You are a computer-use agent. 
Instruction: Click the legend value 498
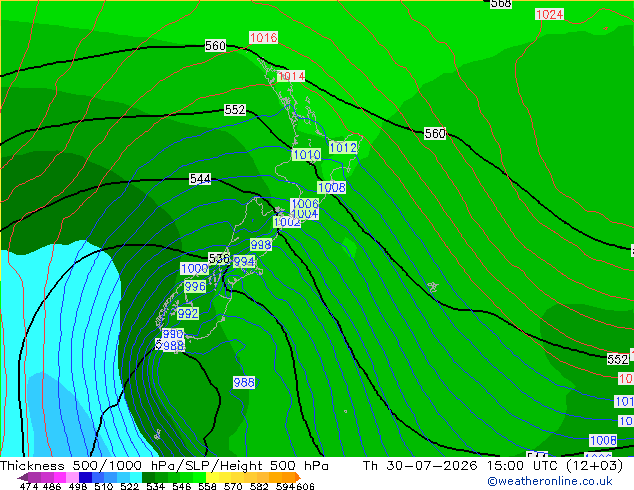coord(78,486)
